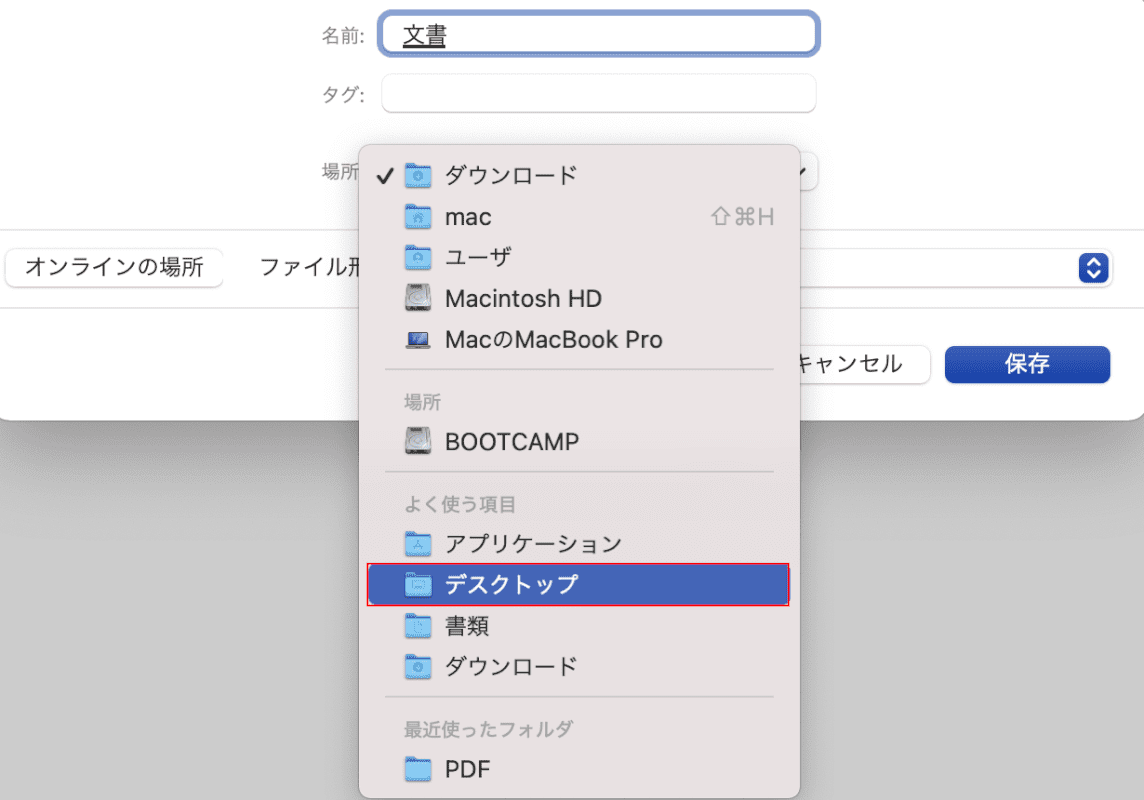Click the 保存 button
This screenshot has width=1144, height=800.
1027,364
